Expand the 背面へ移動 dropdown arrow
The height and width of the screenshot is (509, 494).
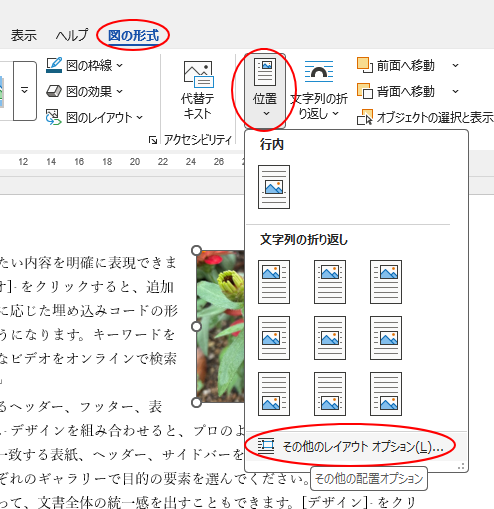click(455, 91)
